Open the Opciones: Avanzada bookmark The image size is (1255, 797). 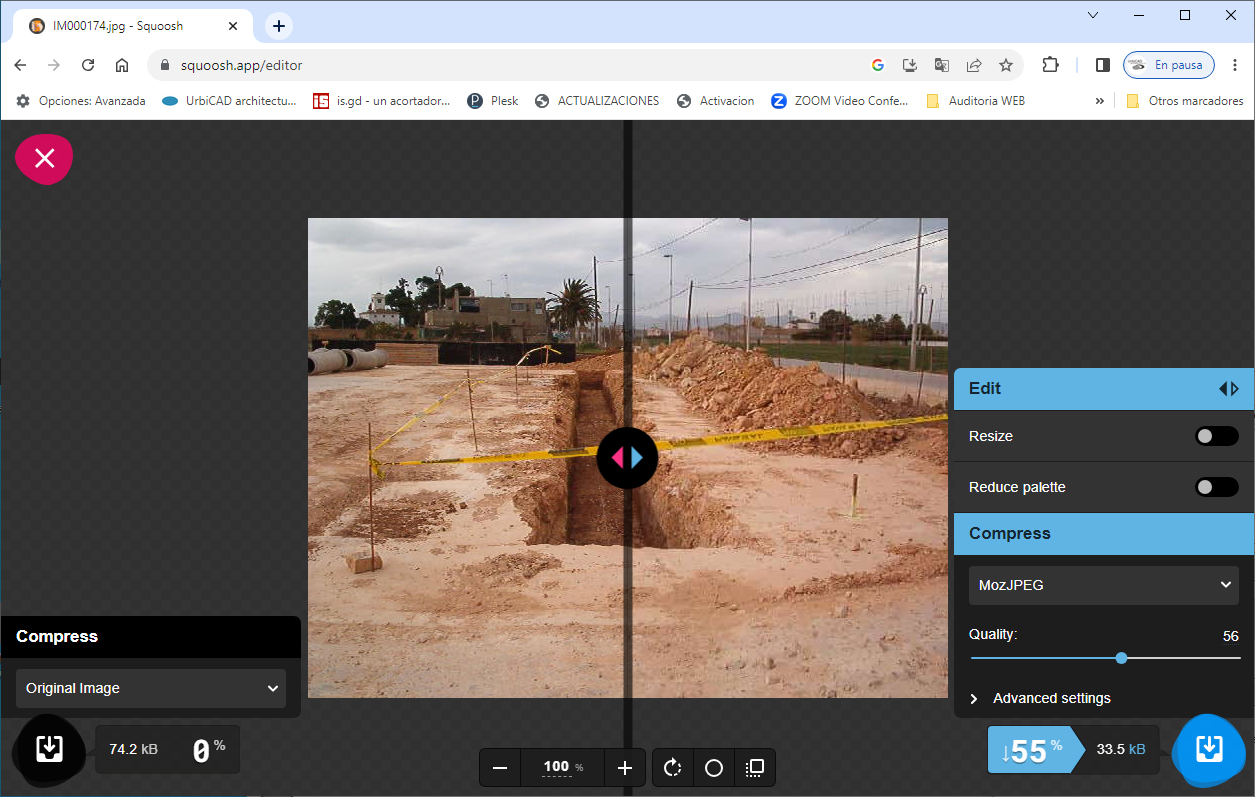click(x=81, y=101)
